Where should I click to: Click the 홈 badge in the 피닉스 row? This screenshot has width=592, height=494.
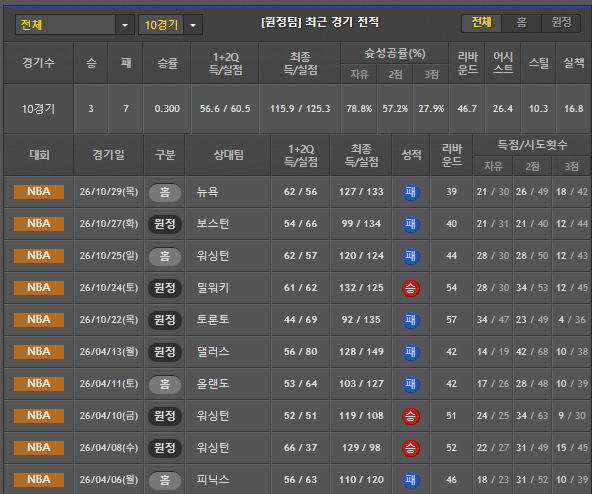[165, 480]
